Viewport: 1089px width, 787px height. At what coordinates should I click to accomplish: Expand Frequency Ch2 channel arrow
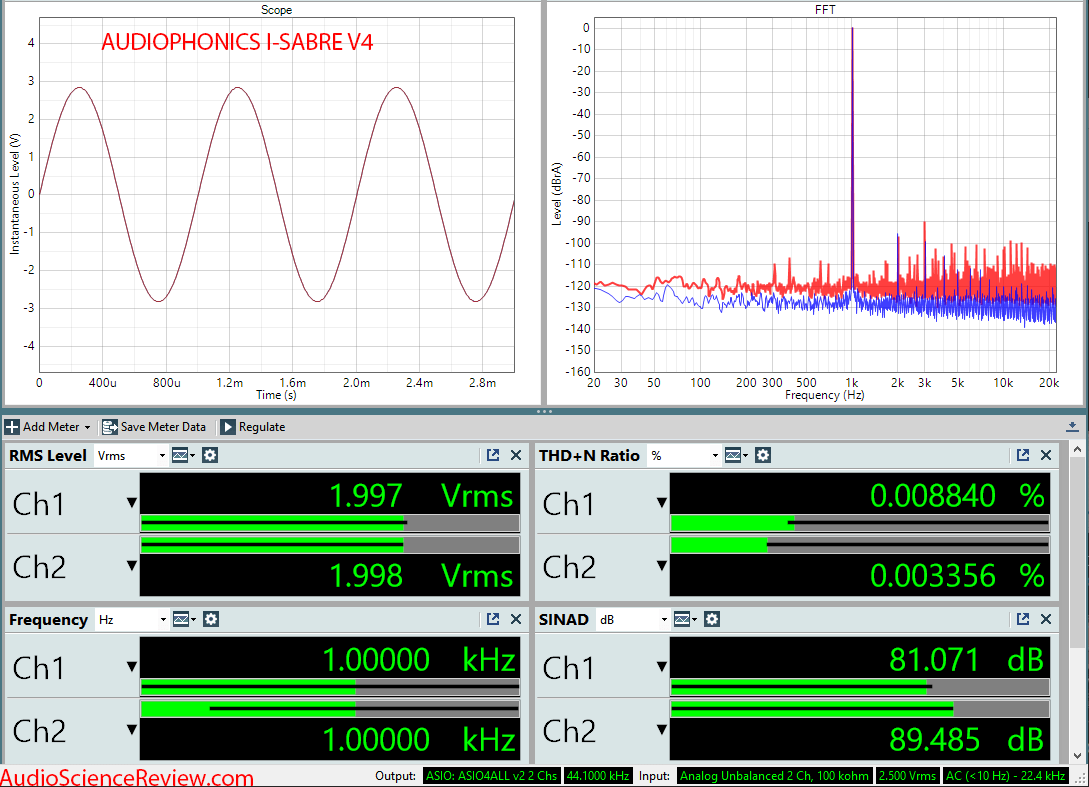[x=131, y=729]
